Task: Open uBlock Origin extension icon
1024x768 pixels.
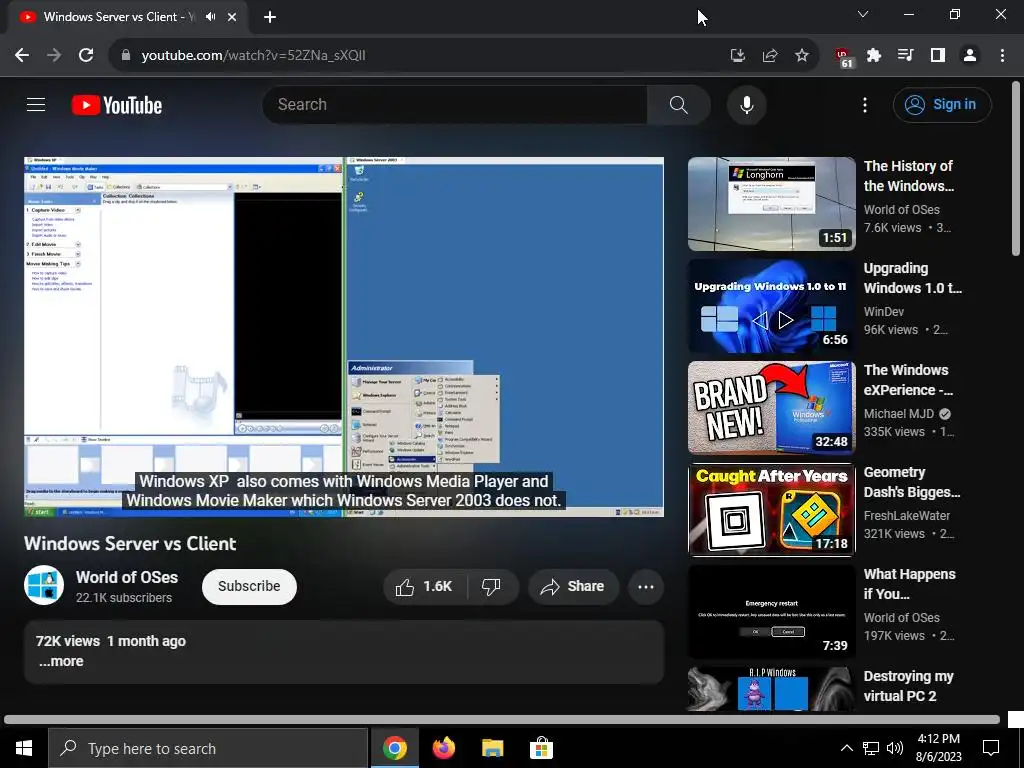Action: click(843, 57)
